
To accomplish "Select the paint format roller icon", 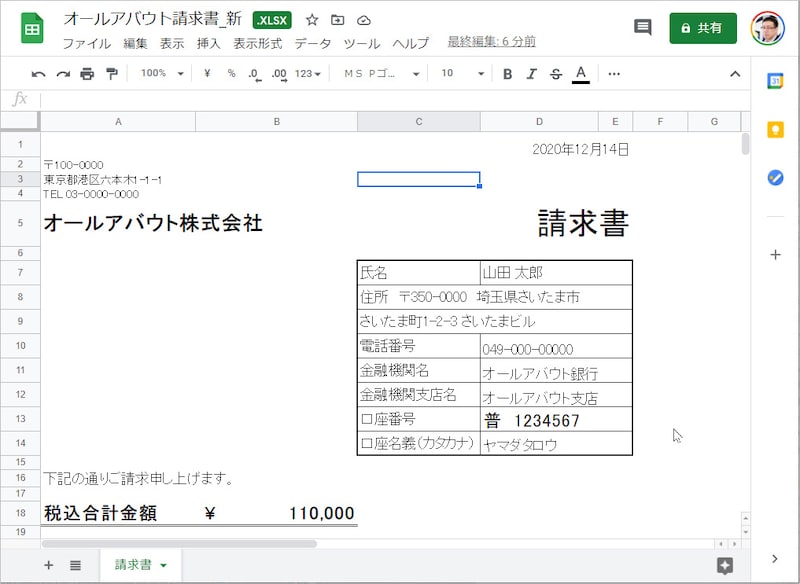I will click(x=111, y=74).
